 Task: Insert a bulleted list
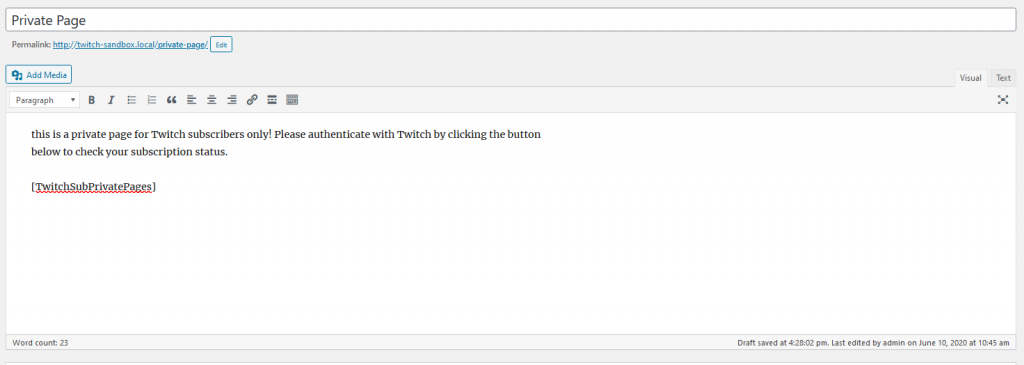[131, 100]
